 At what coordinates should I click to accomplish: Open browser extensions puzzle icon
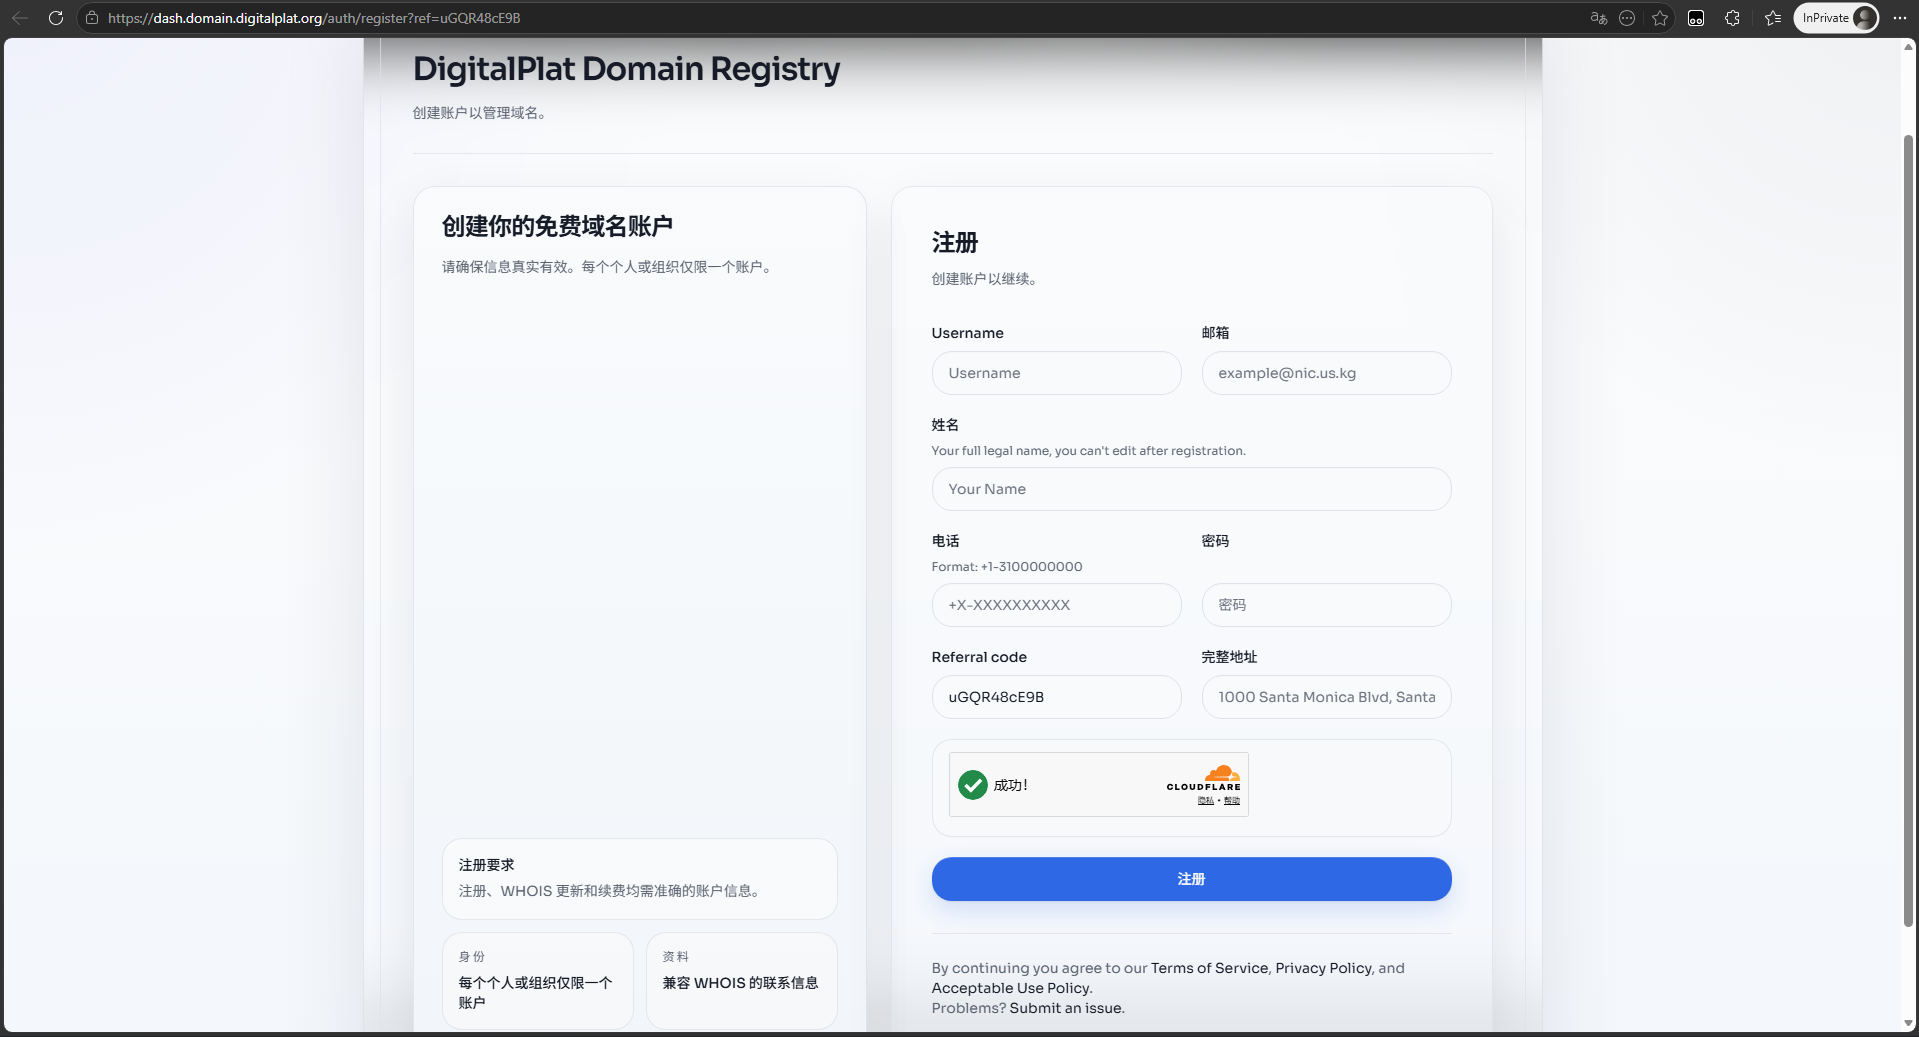[x=1733, y=18]
